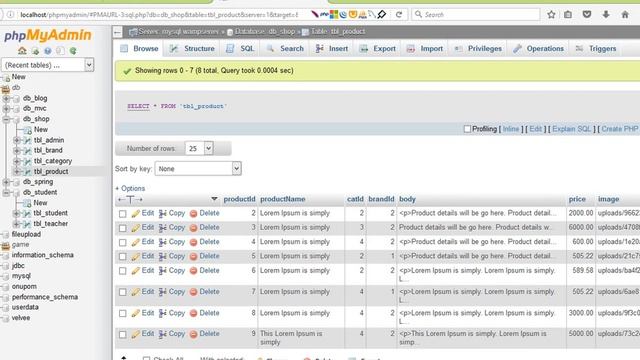Switch to the Structure tab
640x360 pixels.
[192, 49]
